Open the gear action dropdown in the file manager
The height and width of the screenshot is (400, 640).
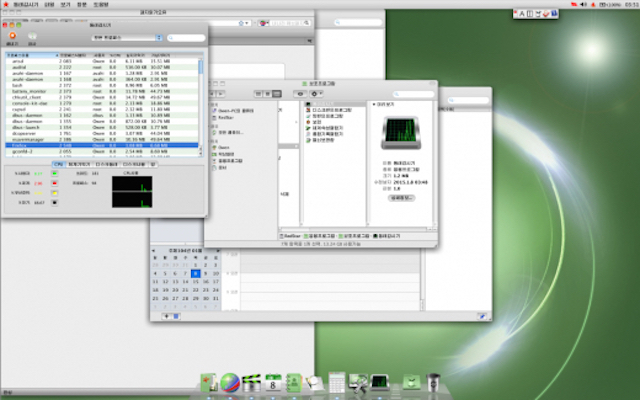tap(317, 92)
